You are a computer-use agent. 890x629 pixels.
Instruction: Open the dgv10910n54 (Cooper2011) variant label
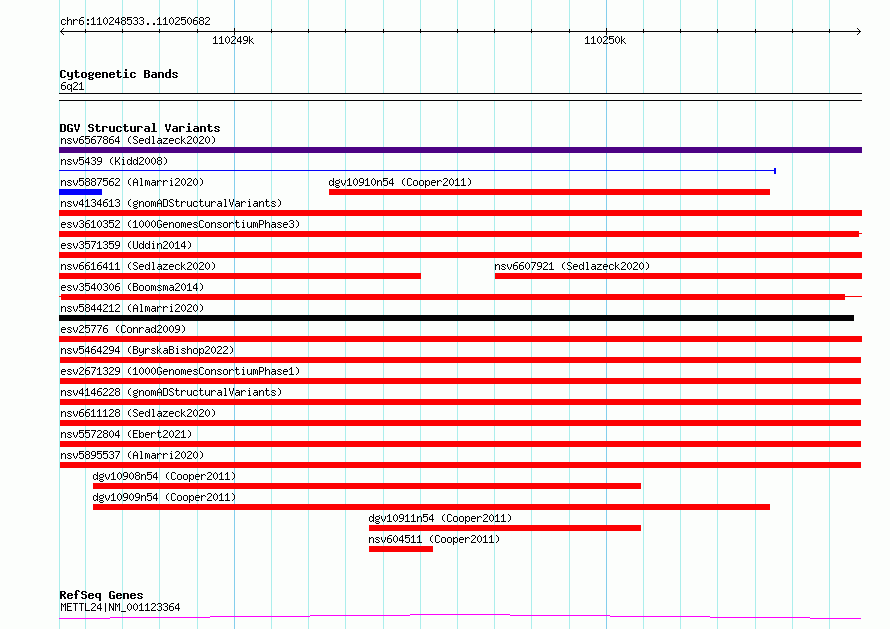400,182
